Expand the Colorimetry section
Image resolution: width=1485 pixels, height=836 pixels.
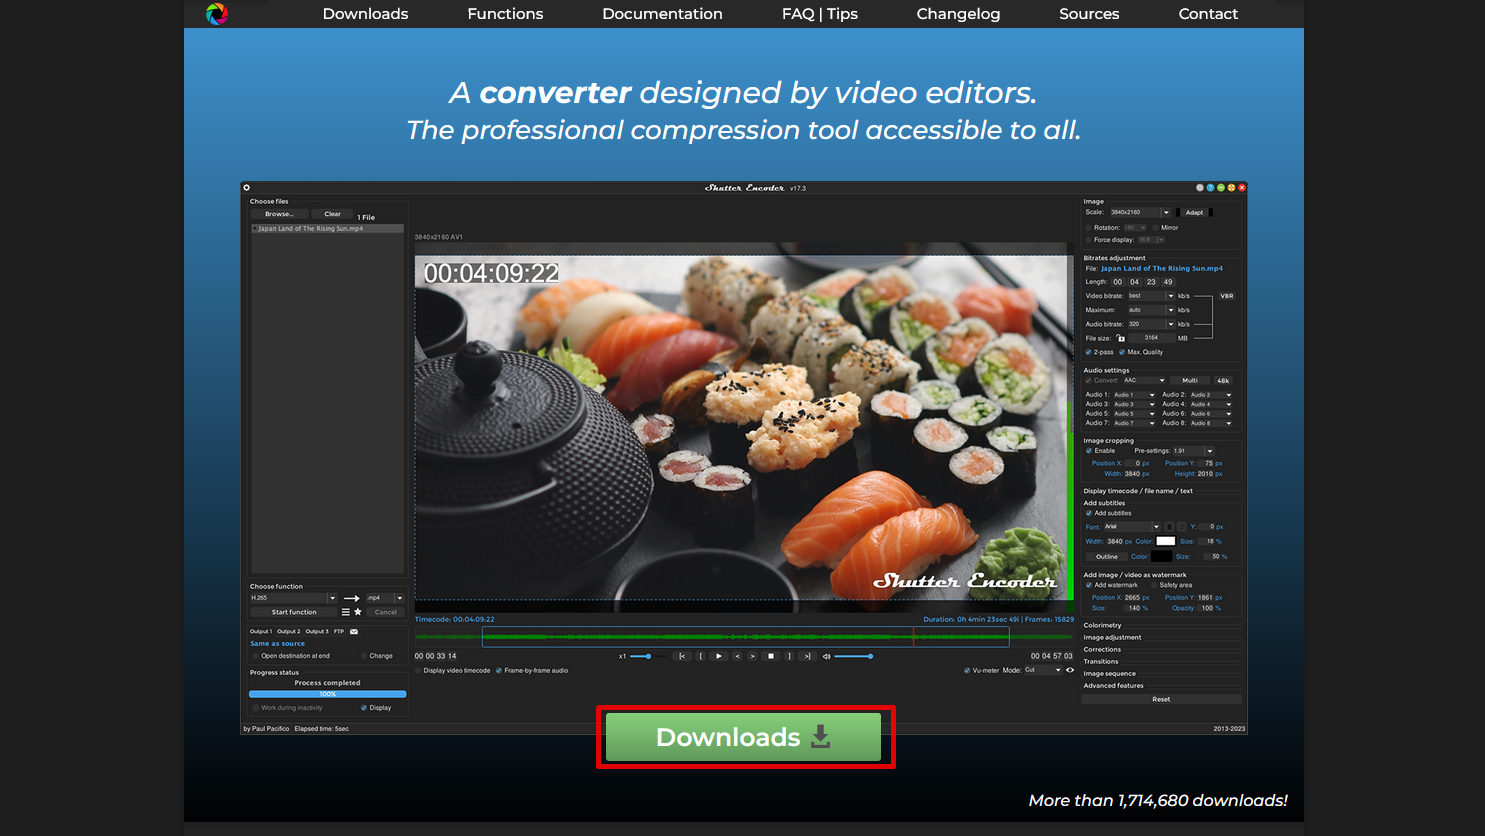1103,625
